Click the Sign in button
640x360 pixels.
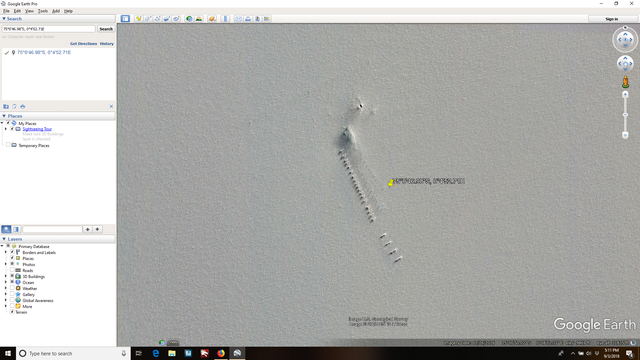point(611,19)
